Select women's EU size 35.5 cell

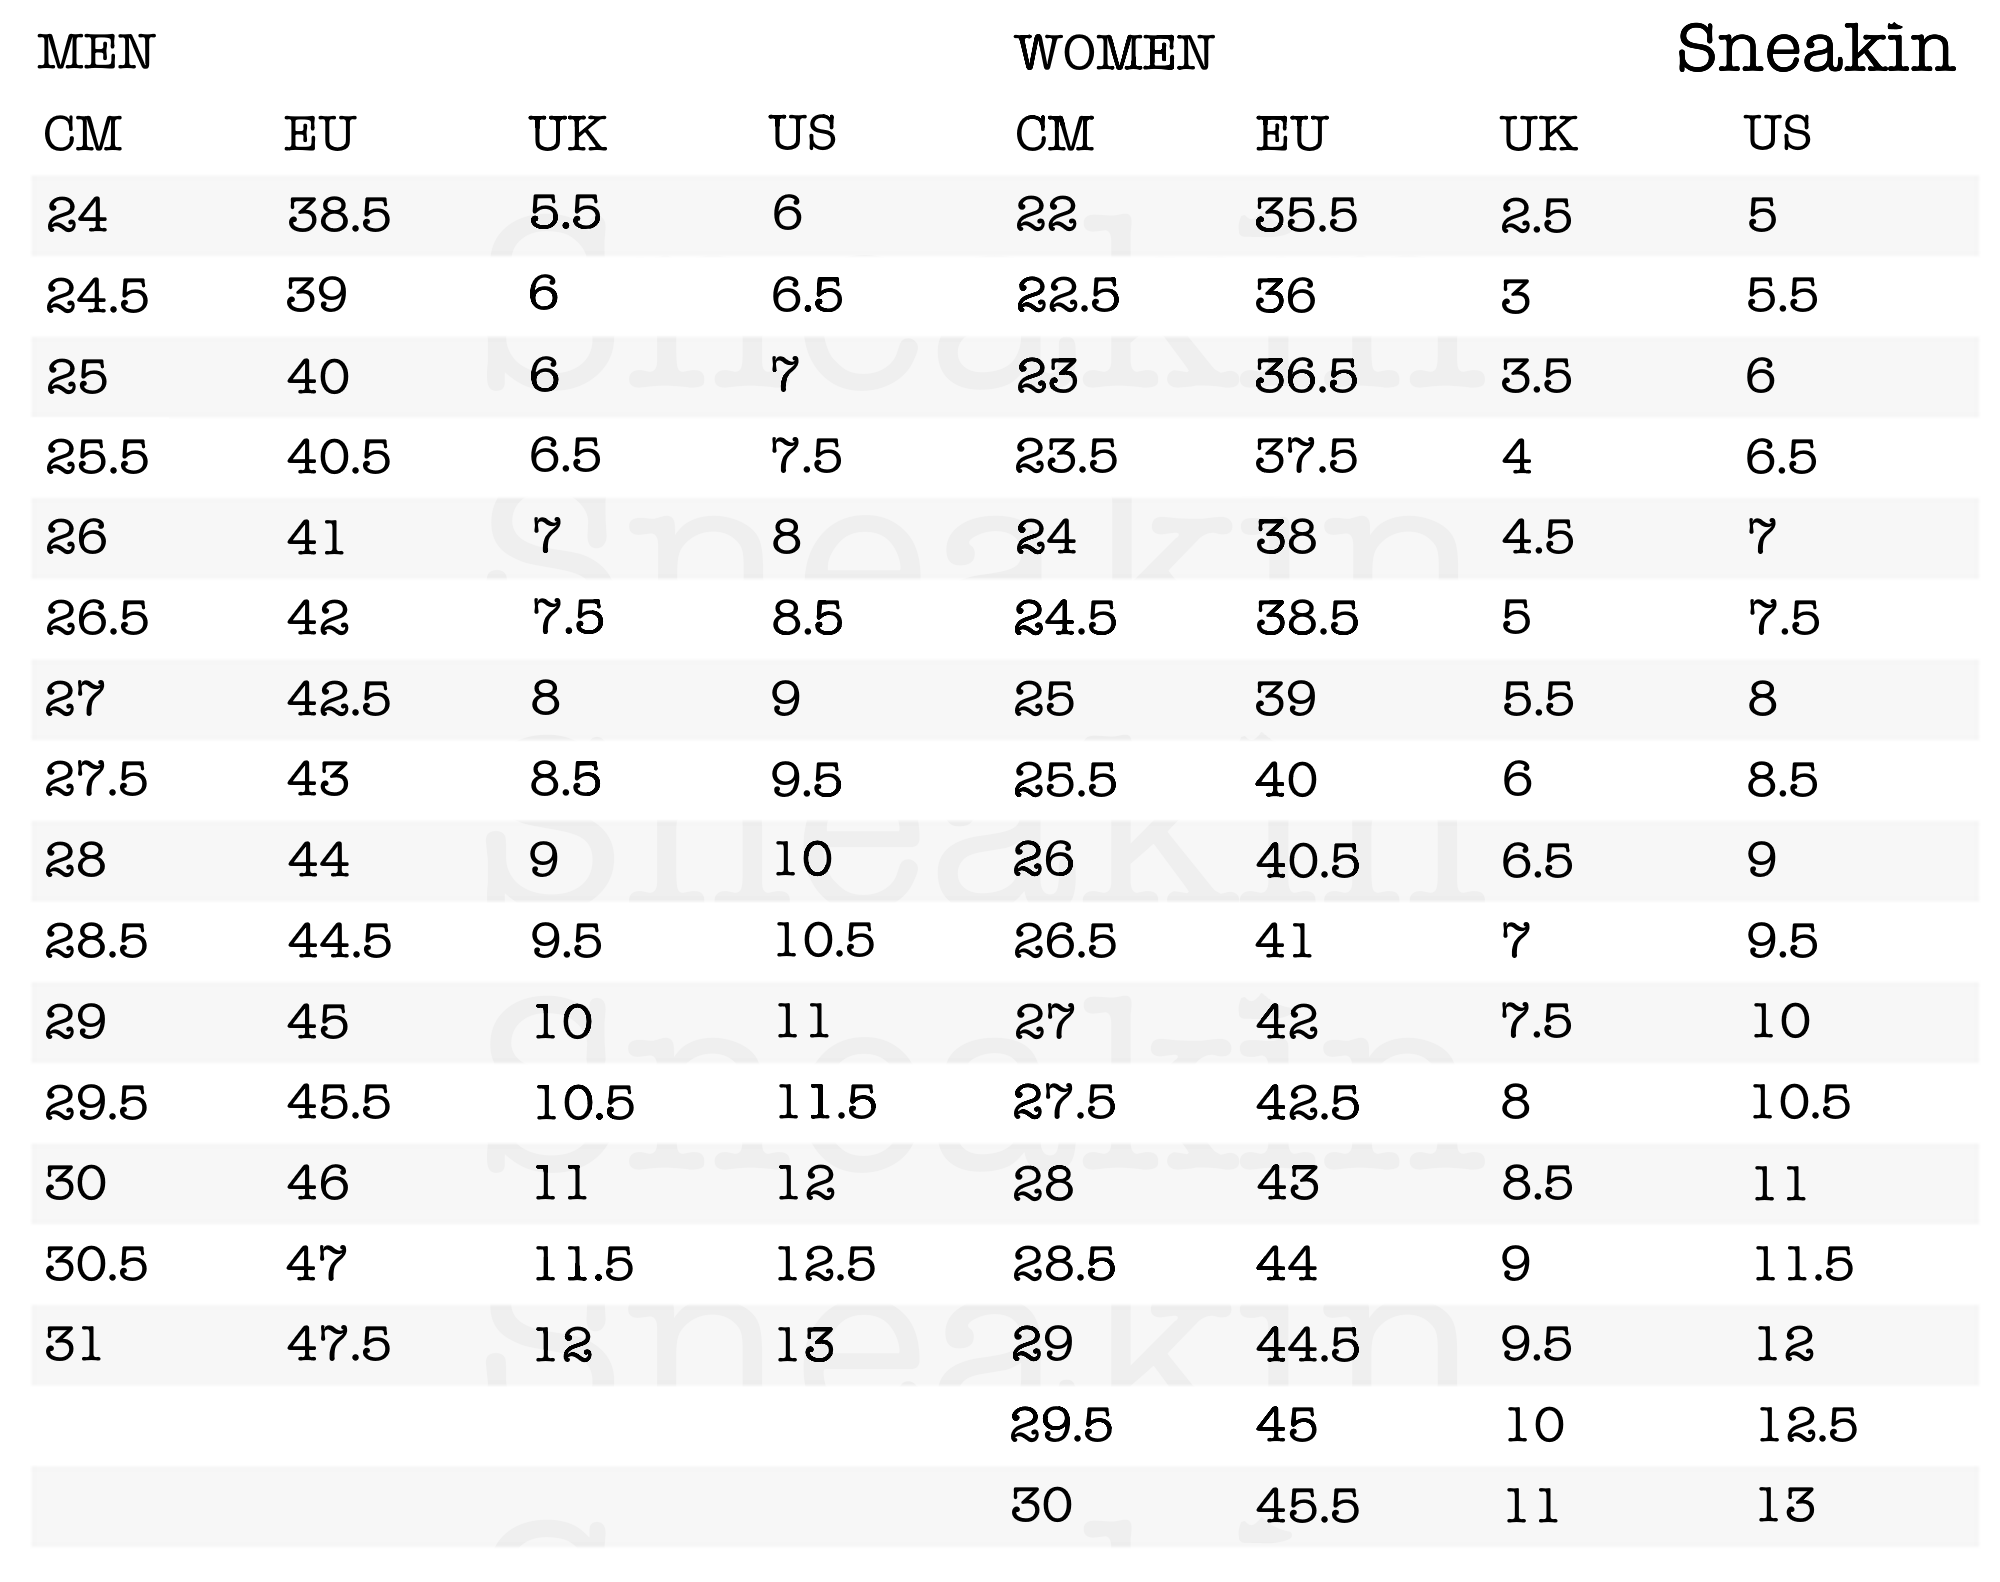click(1307, 215)
